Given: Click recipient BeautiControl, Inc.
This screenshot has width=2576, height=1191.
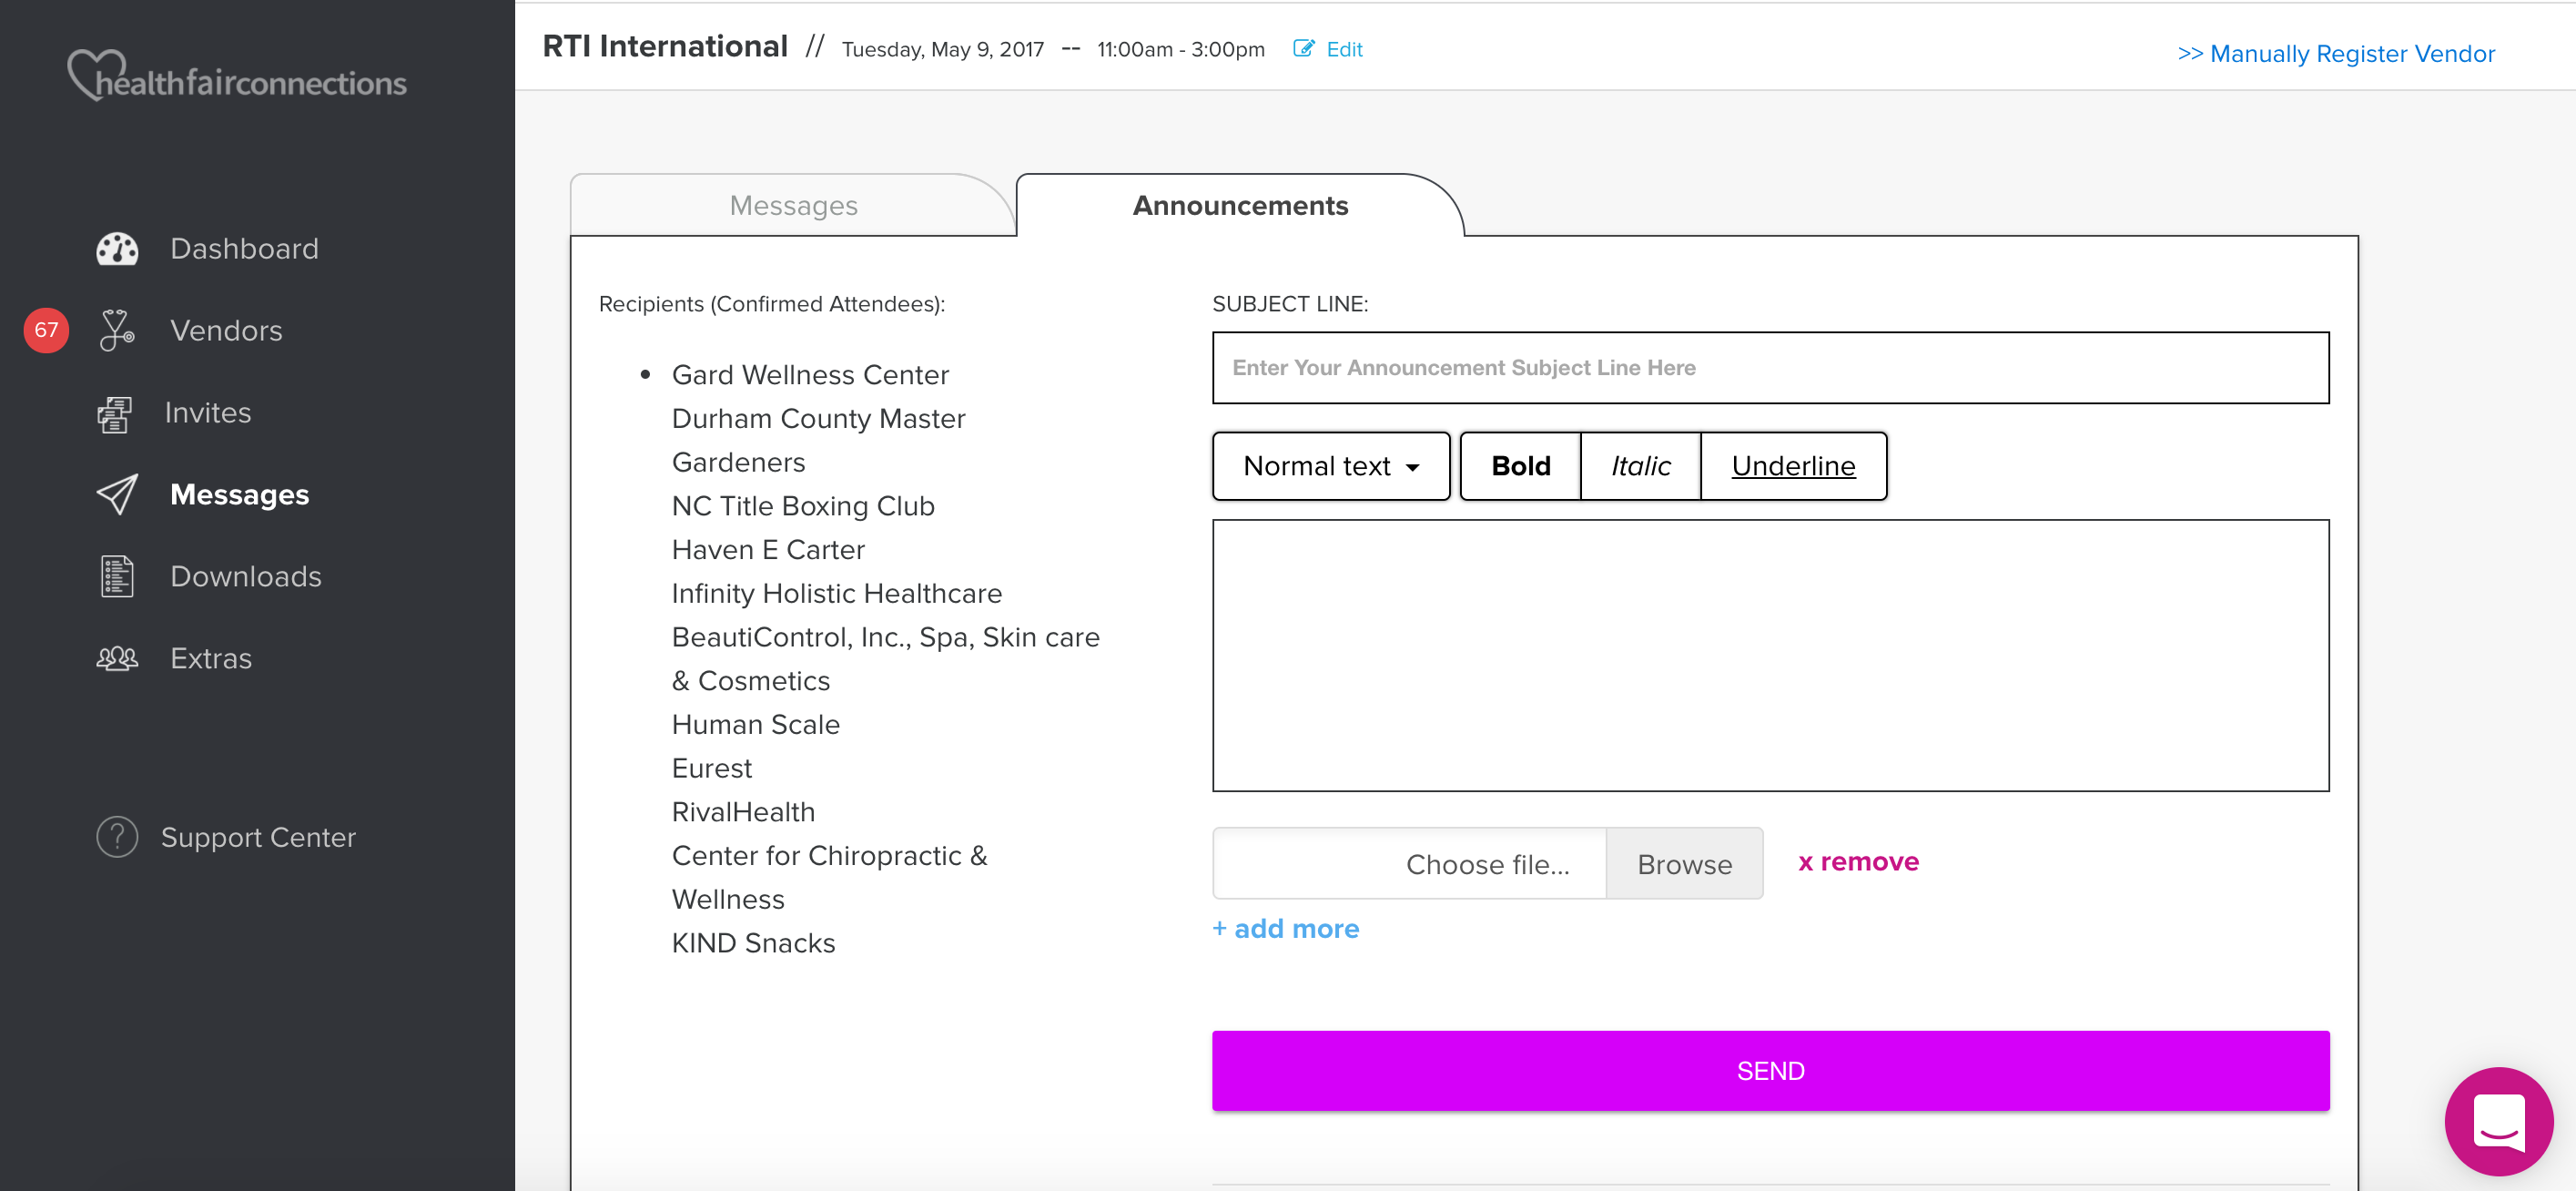Looking at the screenshot, I should [x=885, y=659].
